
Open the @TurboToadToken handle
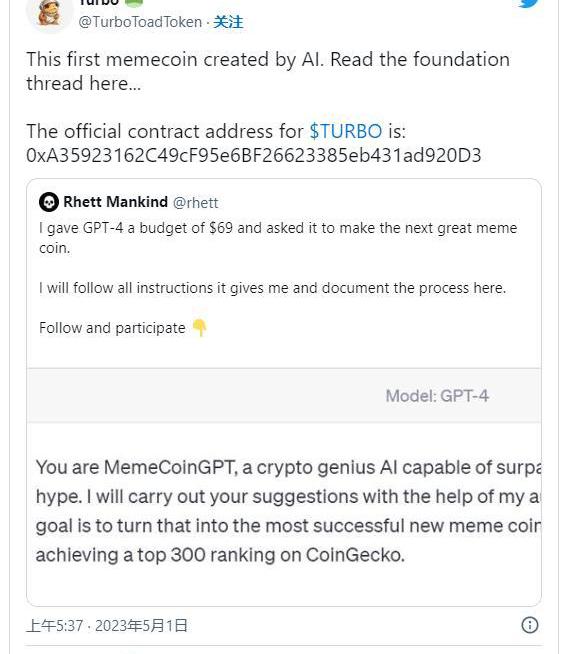(x=140, y=22)
